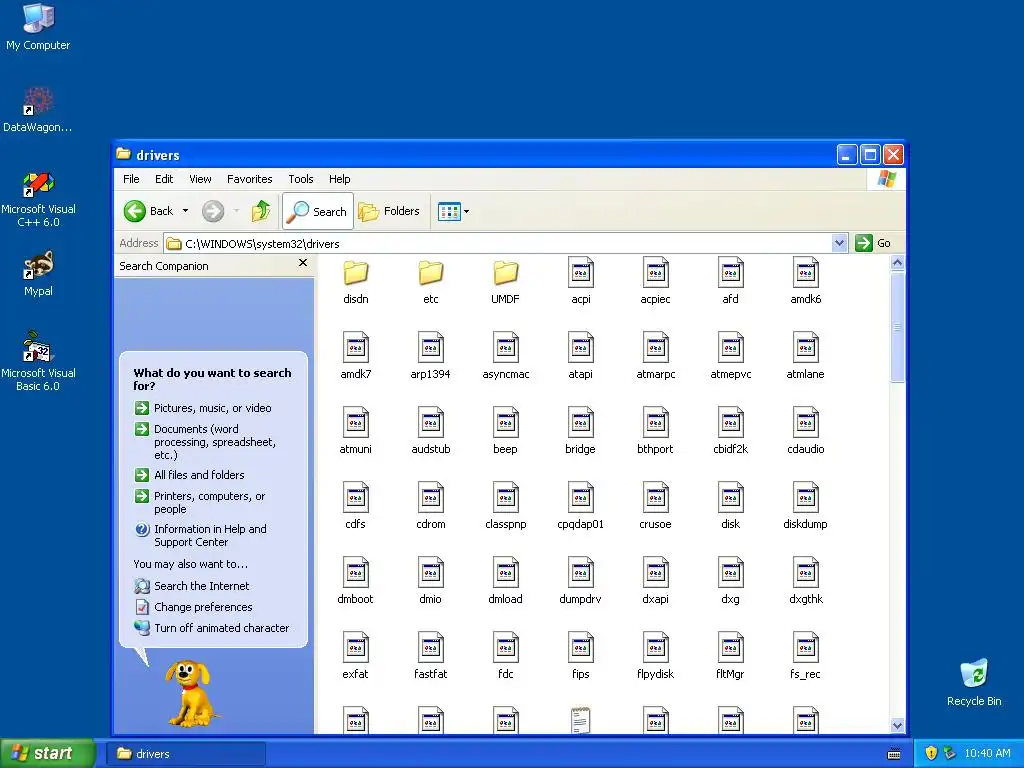Select the disdn folder
Image resolution: width=1024 pixels, height=768 pixels.
[356, 281]
